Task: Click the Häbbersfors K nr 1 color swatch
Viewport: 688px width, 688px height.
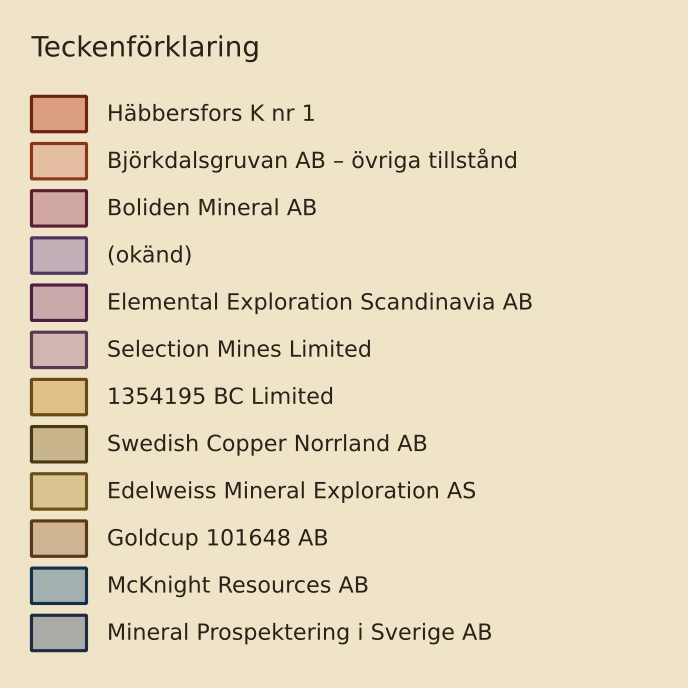Action: coord(59,114)
